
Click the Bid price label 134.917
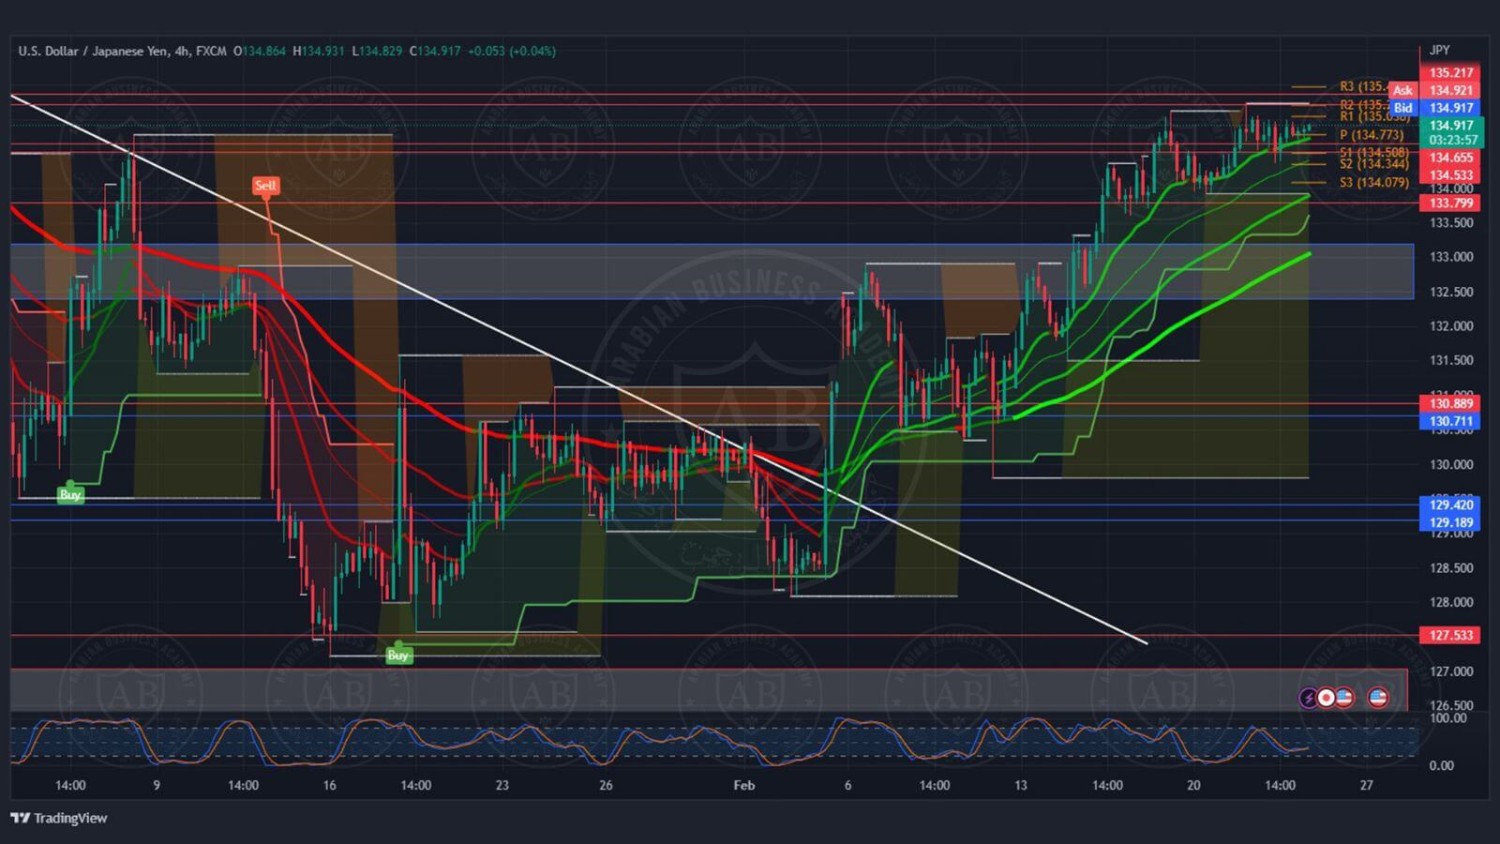click(1435, 108)
